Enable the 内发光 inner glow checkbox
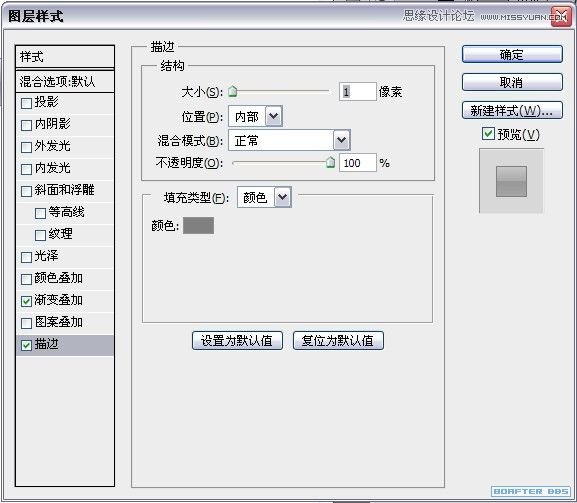 point(26,169)
